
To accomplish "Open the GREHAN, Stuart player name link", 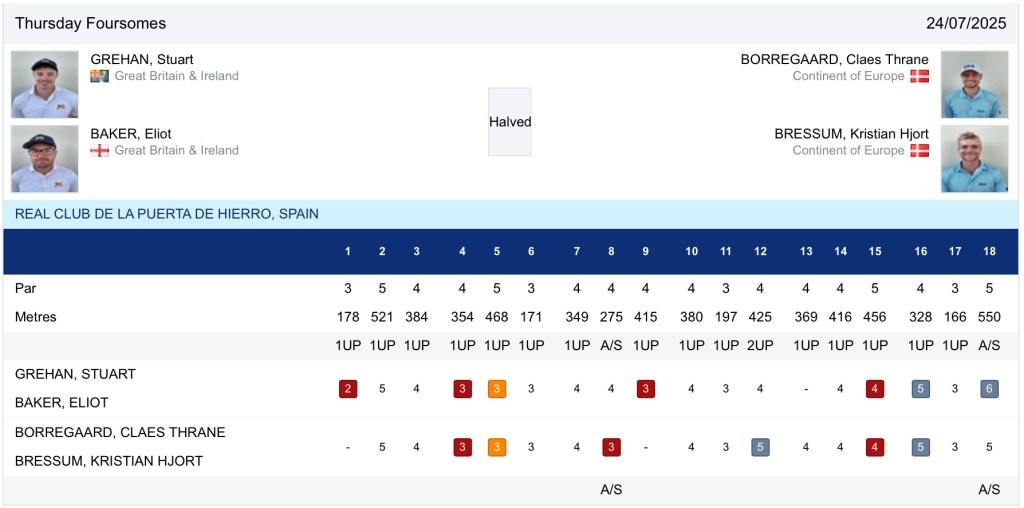I will [x=142, y=59].
